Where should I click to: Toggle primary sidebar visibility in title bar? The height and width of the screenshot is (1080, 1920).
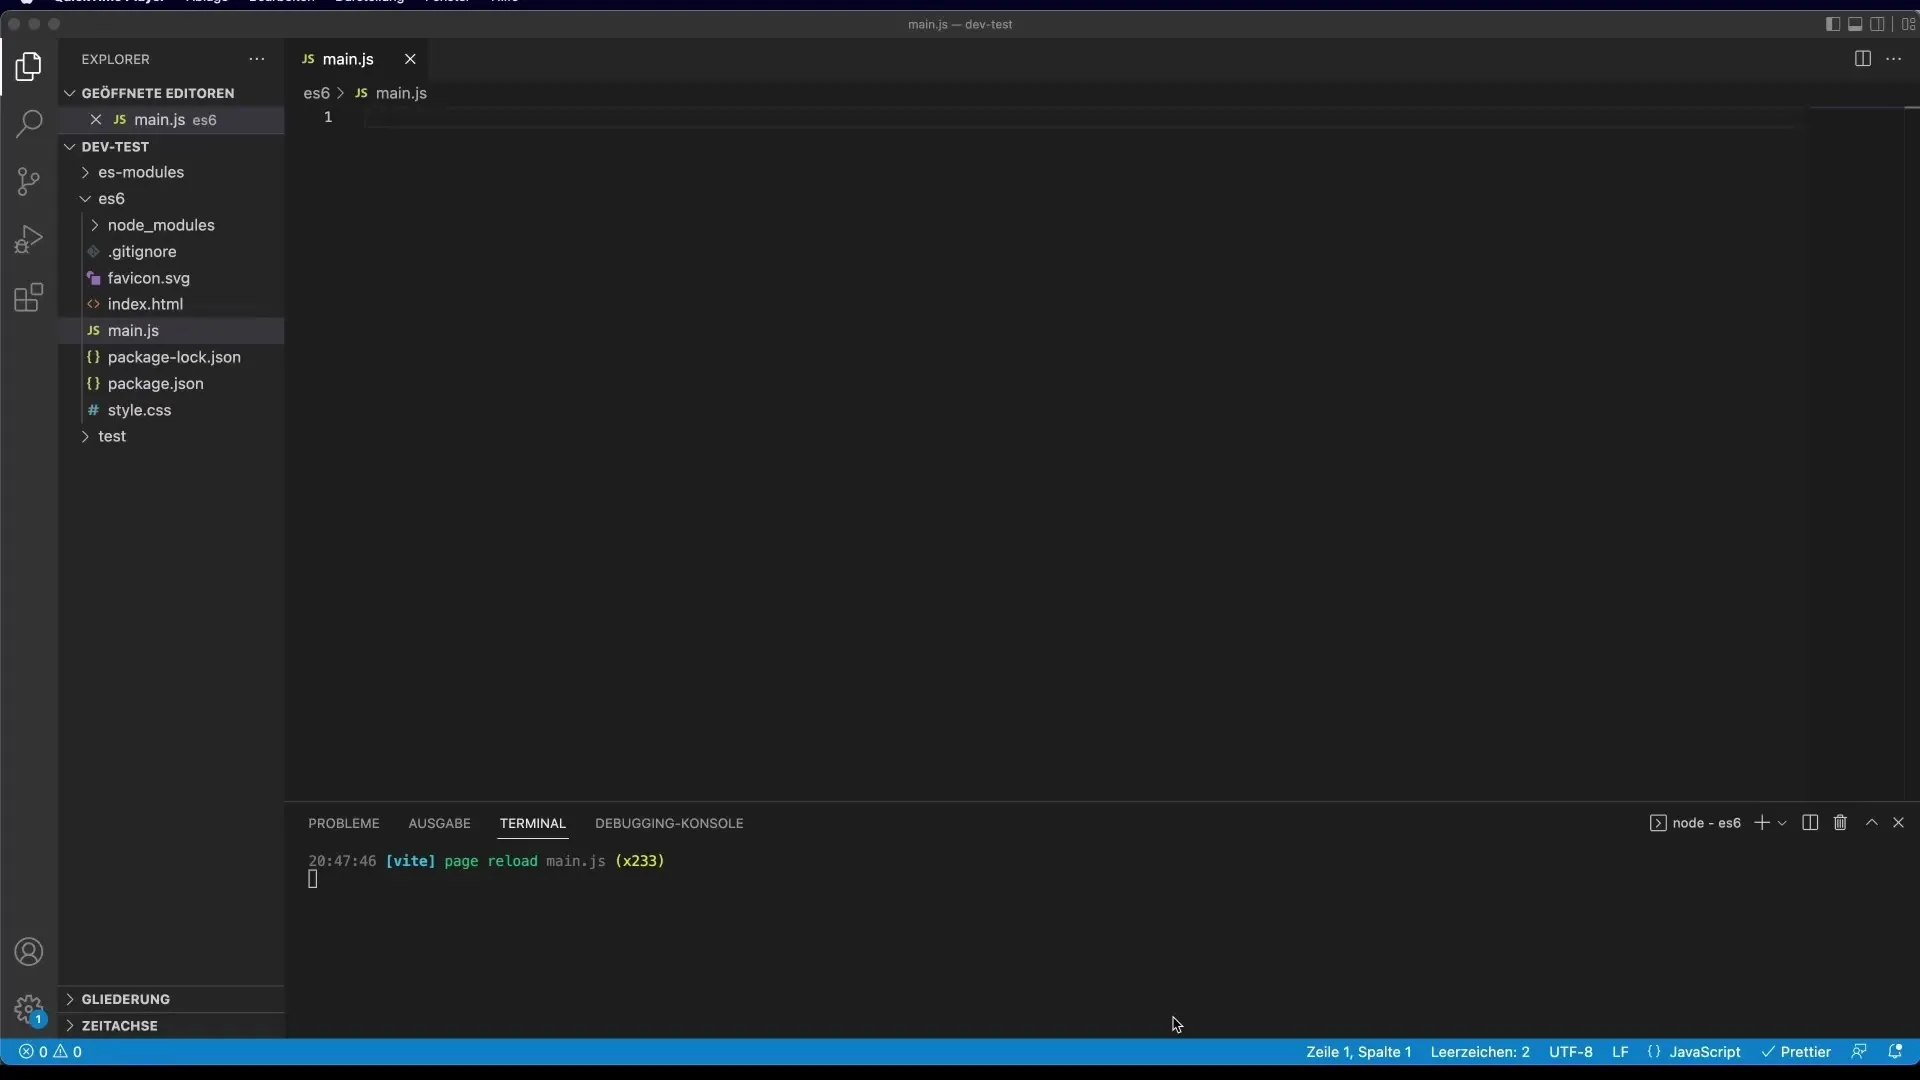pos(1832,24)
